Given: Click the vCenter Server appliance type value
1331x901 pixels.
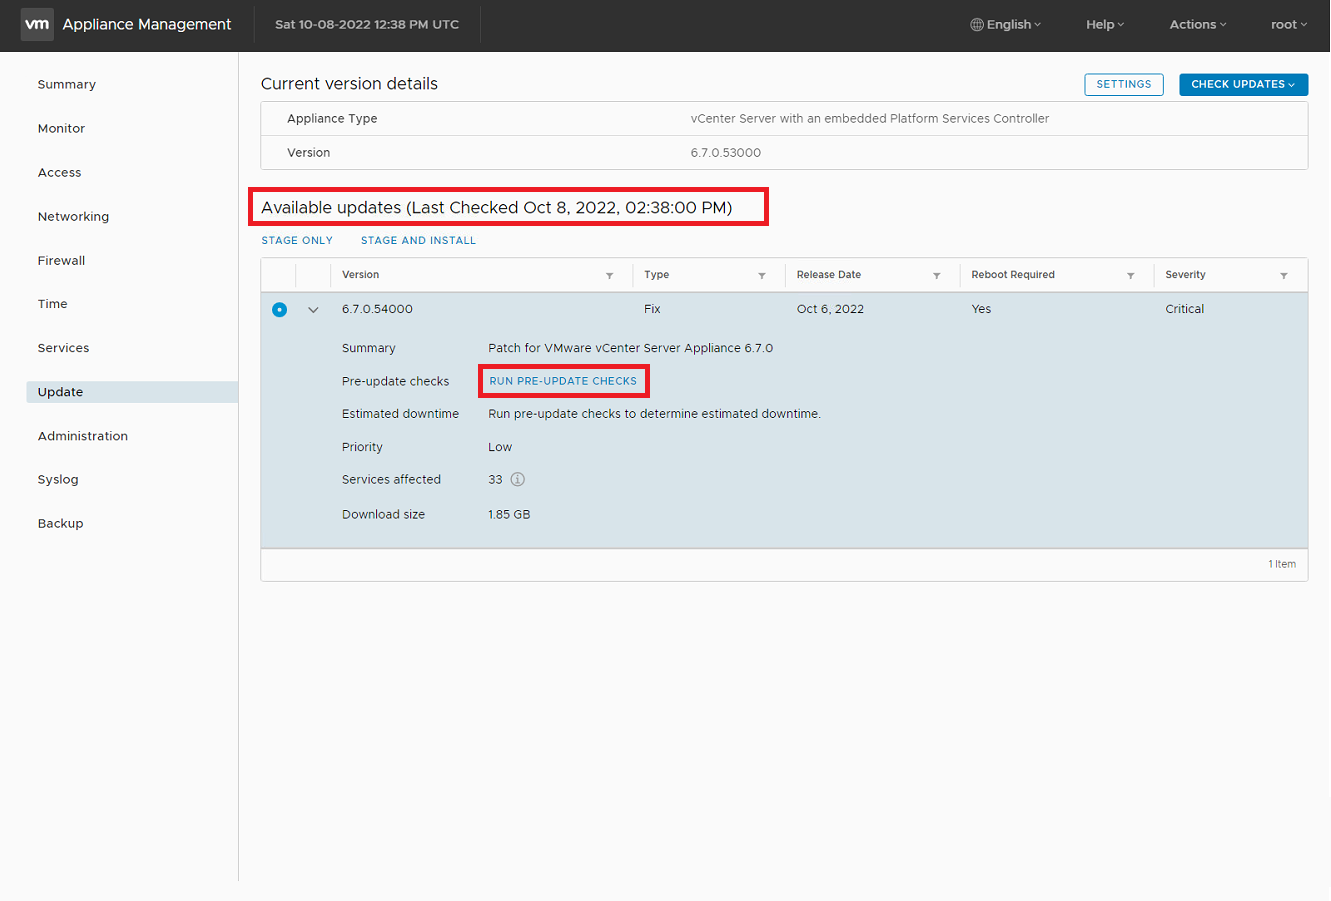Looking at the screenshot, I should tap(870, 119).
